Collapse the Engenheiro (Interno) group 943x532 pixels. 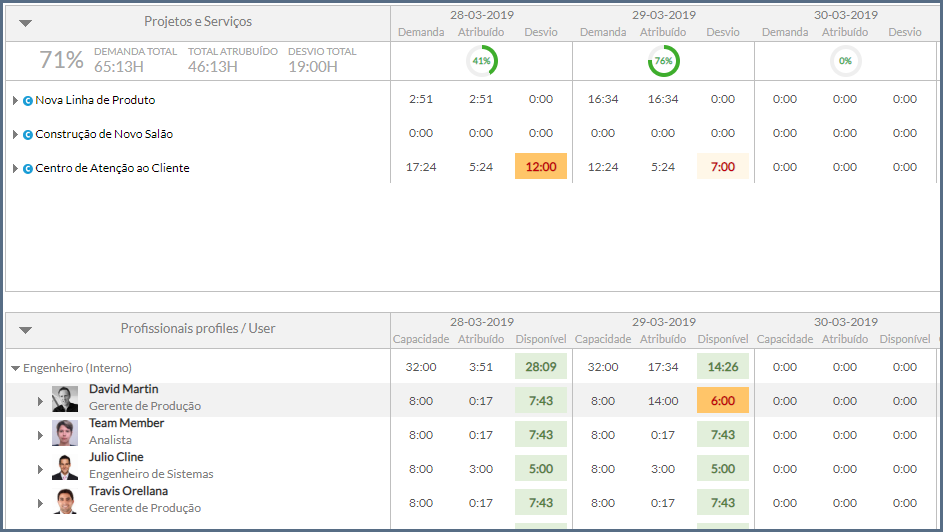15,368
